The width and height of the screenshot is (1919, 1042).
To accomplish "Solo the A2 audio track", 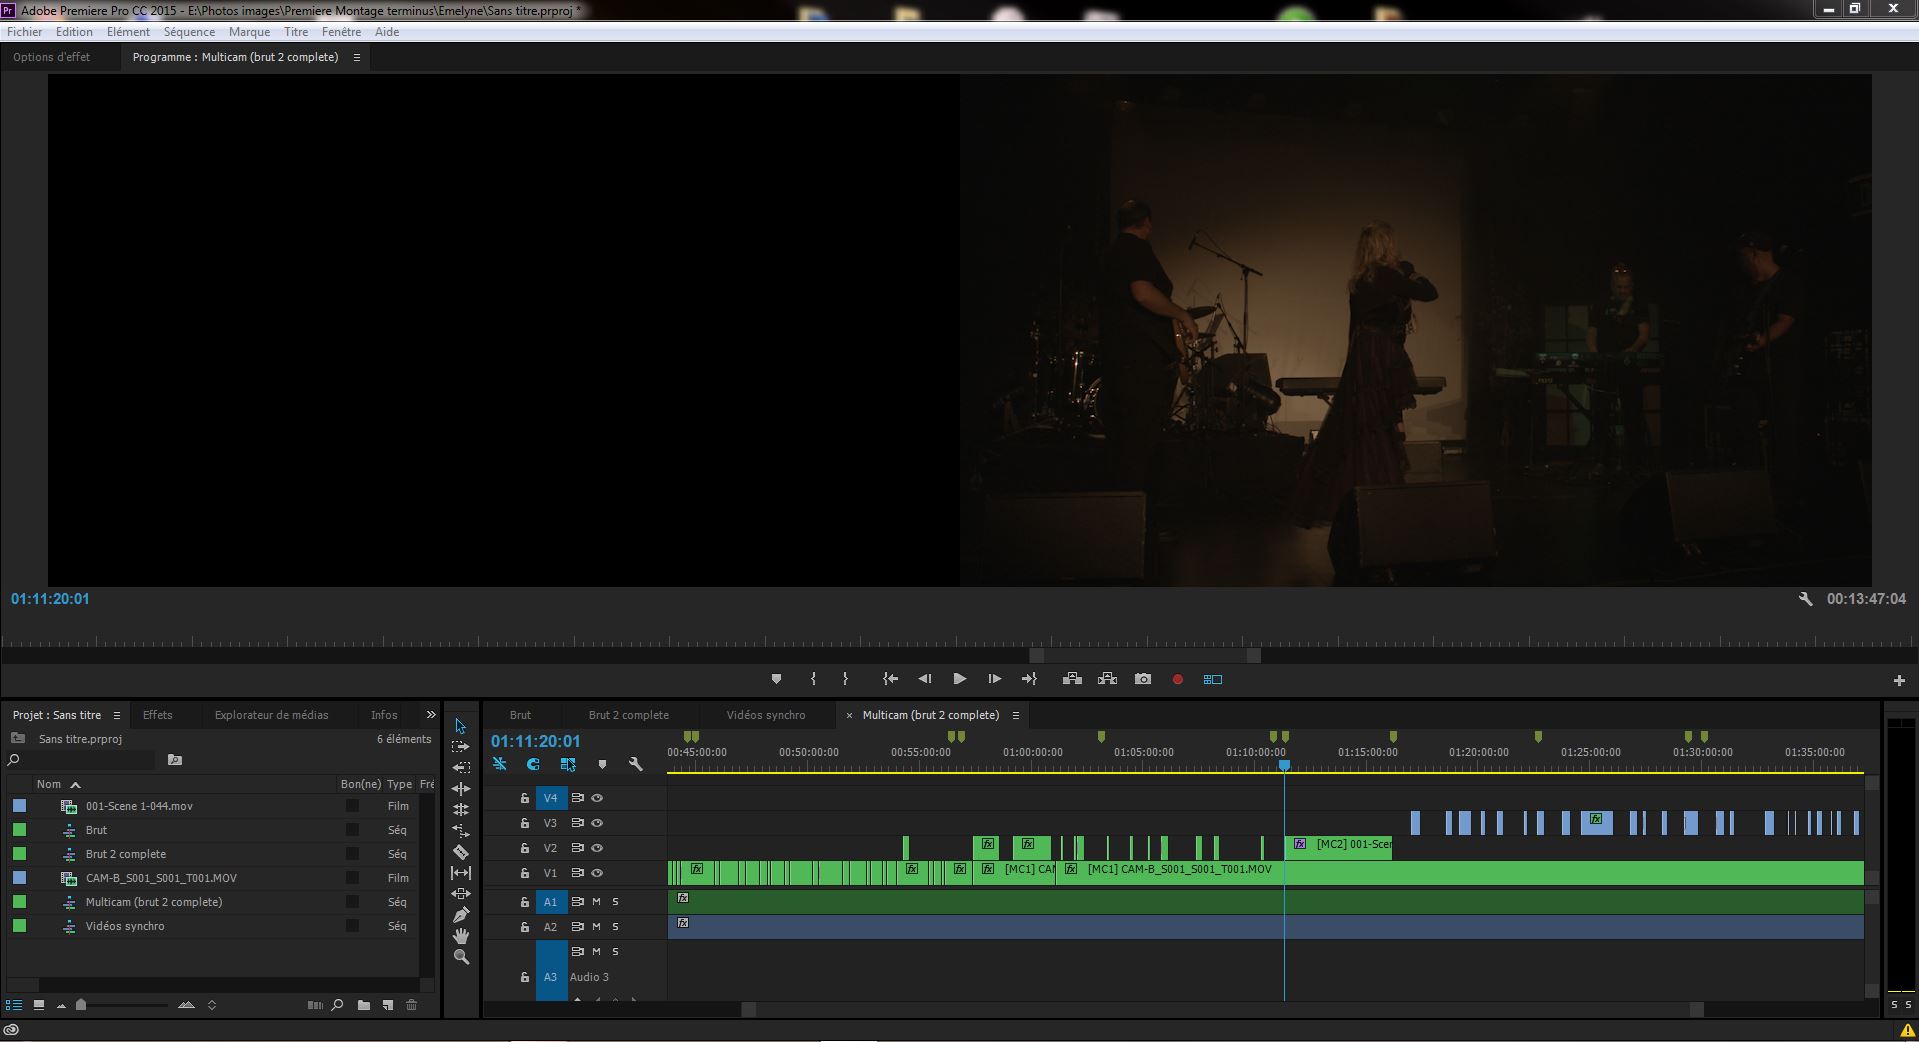I will (615, 927).
